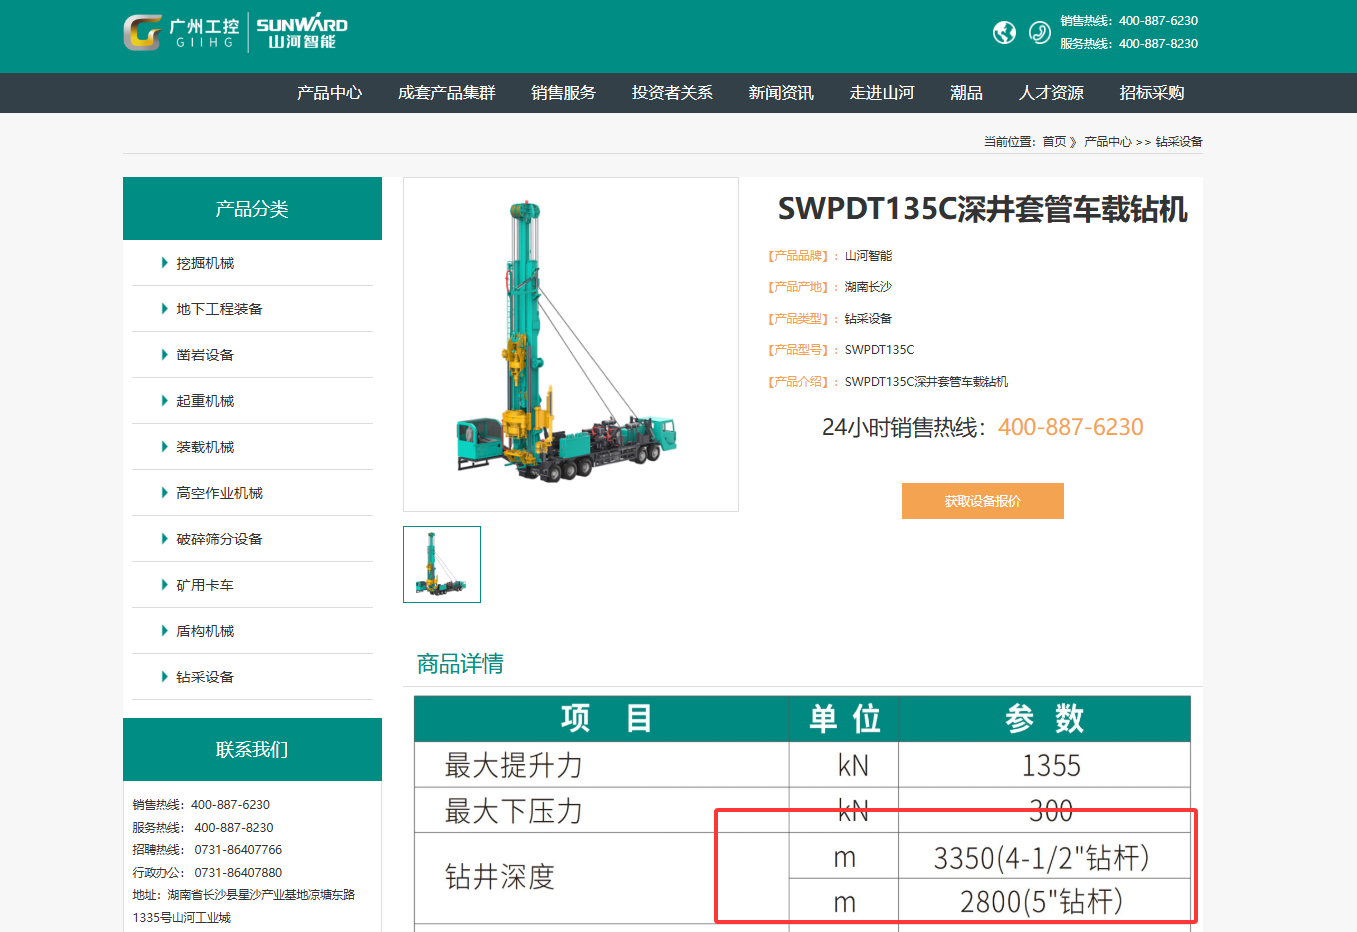The height and width of the screenshot is (932, 1357).
Task: Select 装载机械 category
Action: tap(205, 447)
